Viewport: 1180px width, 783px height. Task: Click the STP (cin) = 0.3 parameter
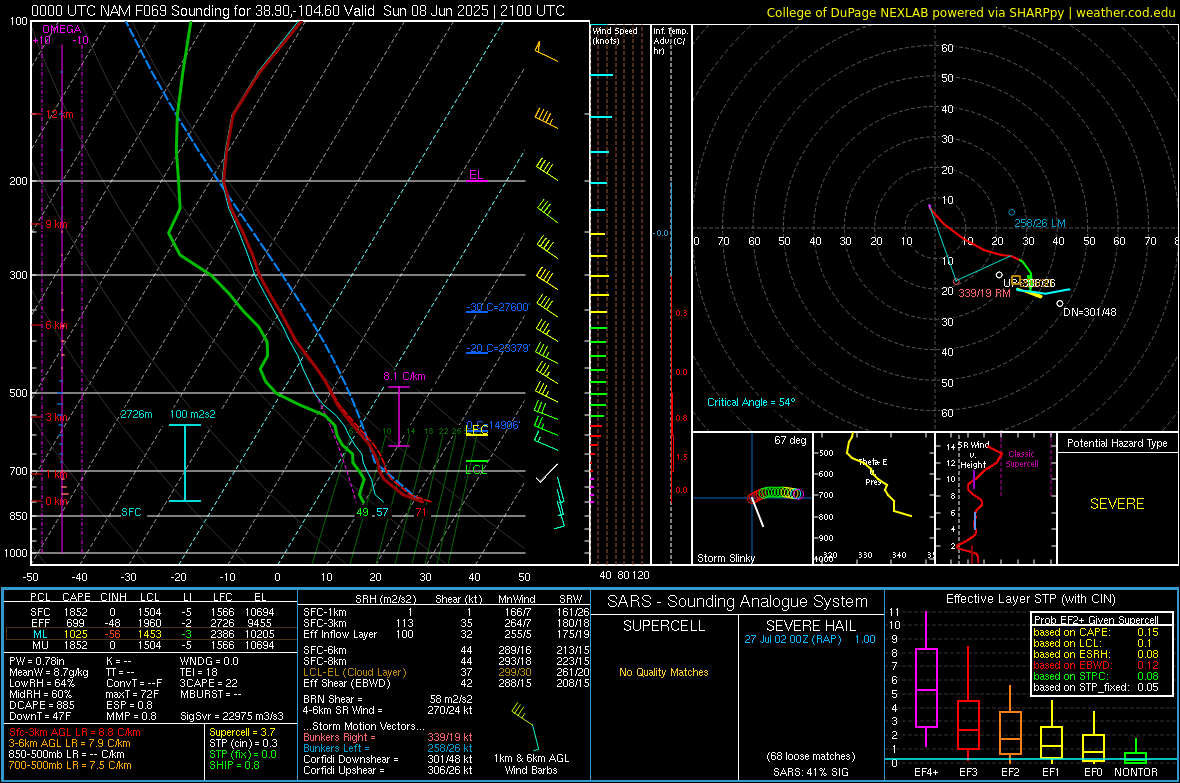pyautogui.click(x=243, y=743)
